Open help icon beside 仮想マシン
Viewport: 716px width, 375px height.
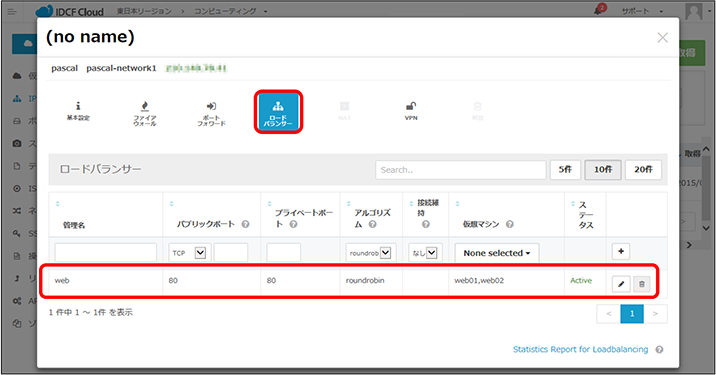coord(510,224)
